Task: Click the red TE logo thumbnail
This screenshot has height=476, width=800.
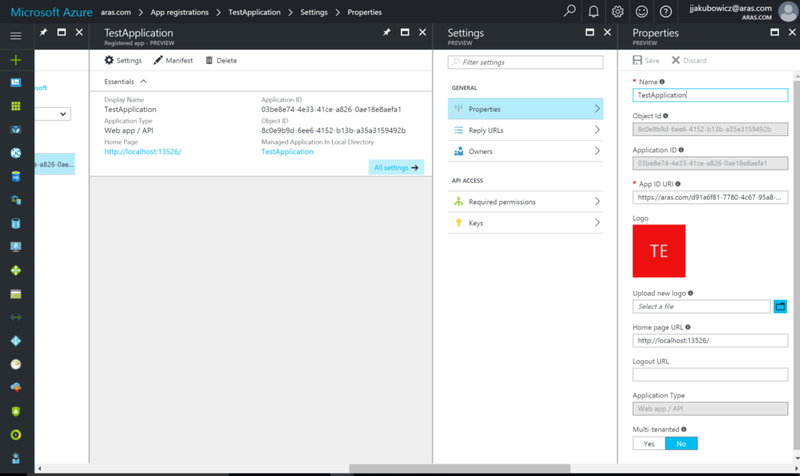Action: (659, 251)
